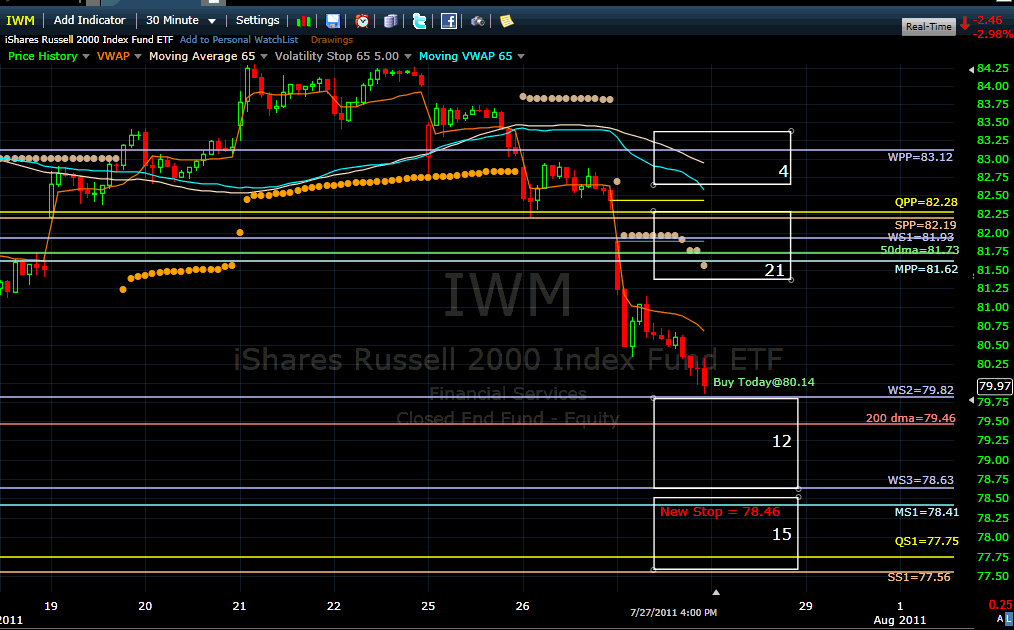Click the QPP=82.28 pivot label

[x=925, y=202]
